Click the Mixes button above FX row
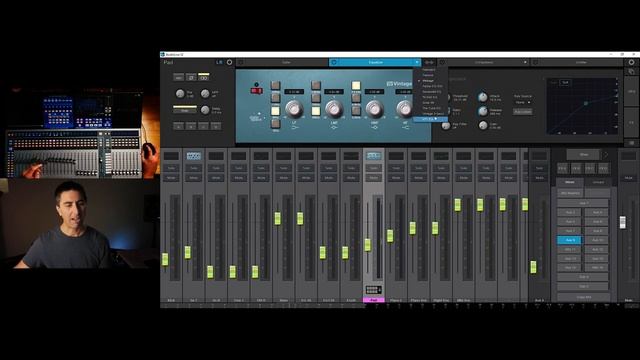 point(584,155)
